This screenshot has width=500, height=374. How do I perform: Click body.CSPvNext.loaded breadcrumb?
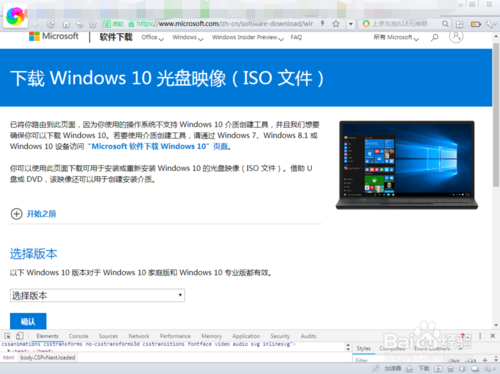(x=48, y=358)
